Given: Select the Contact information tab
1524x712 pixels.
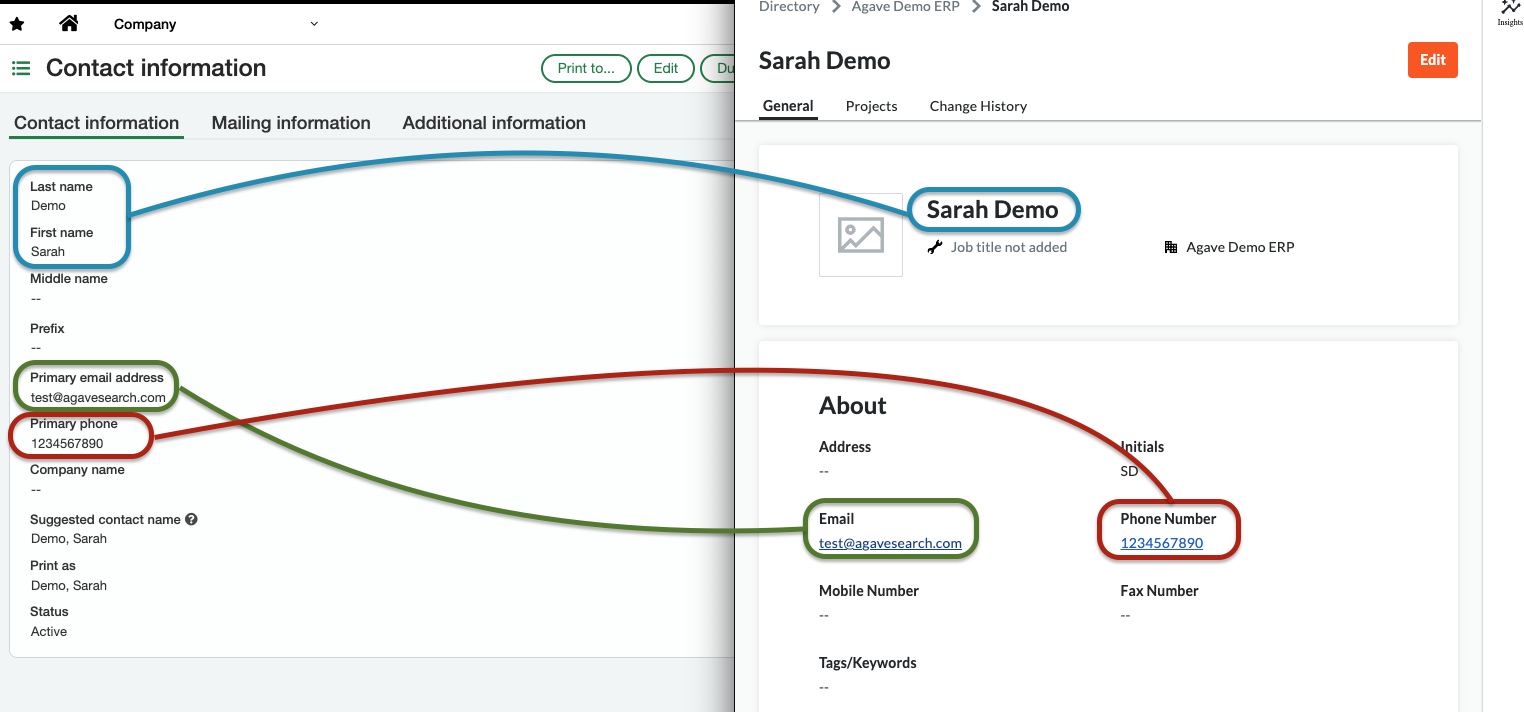Looking at the screenshot, I should (x=97, y=123).
